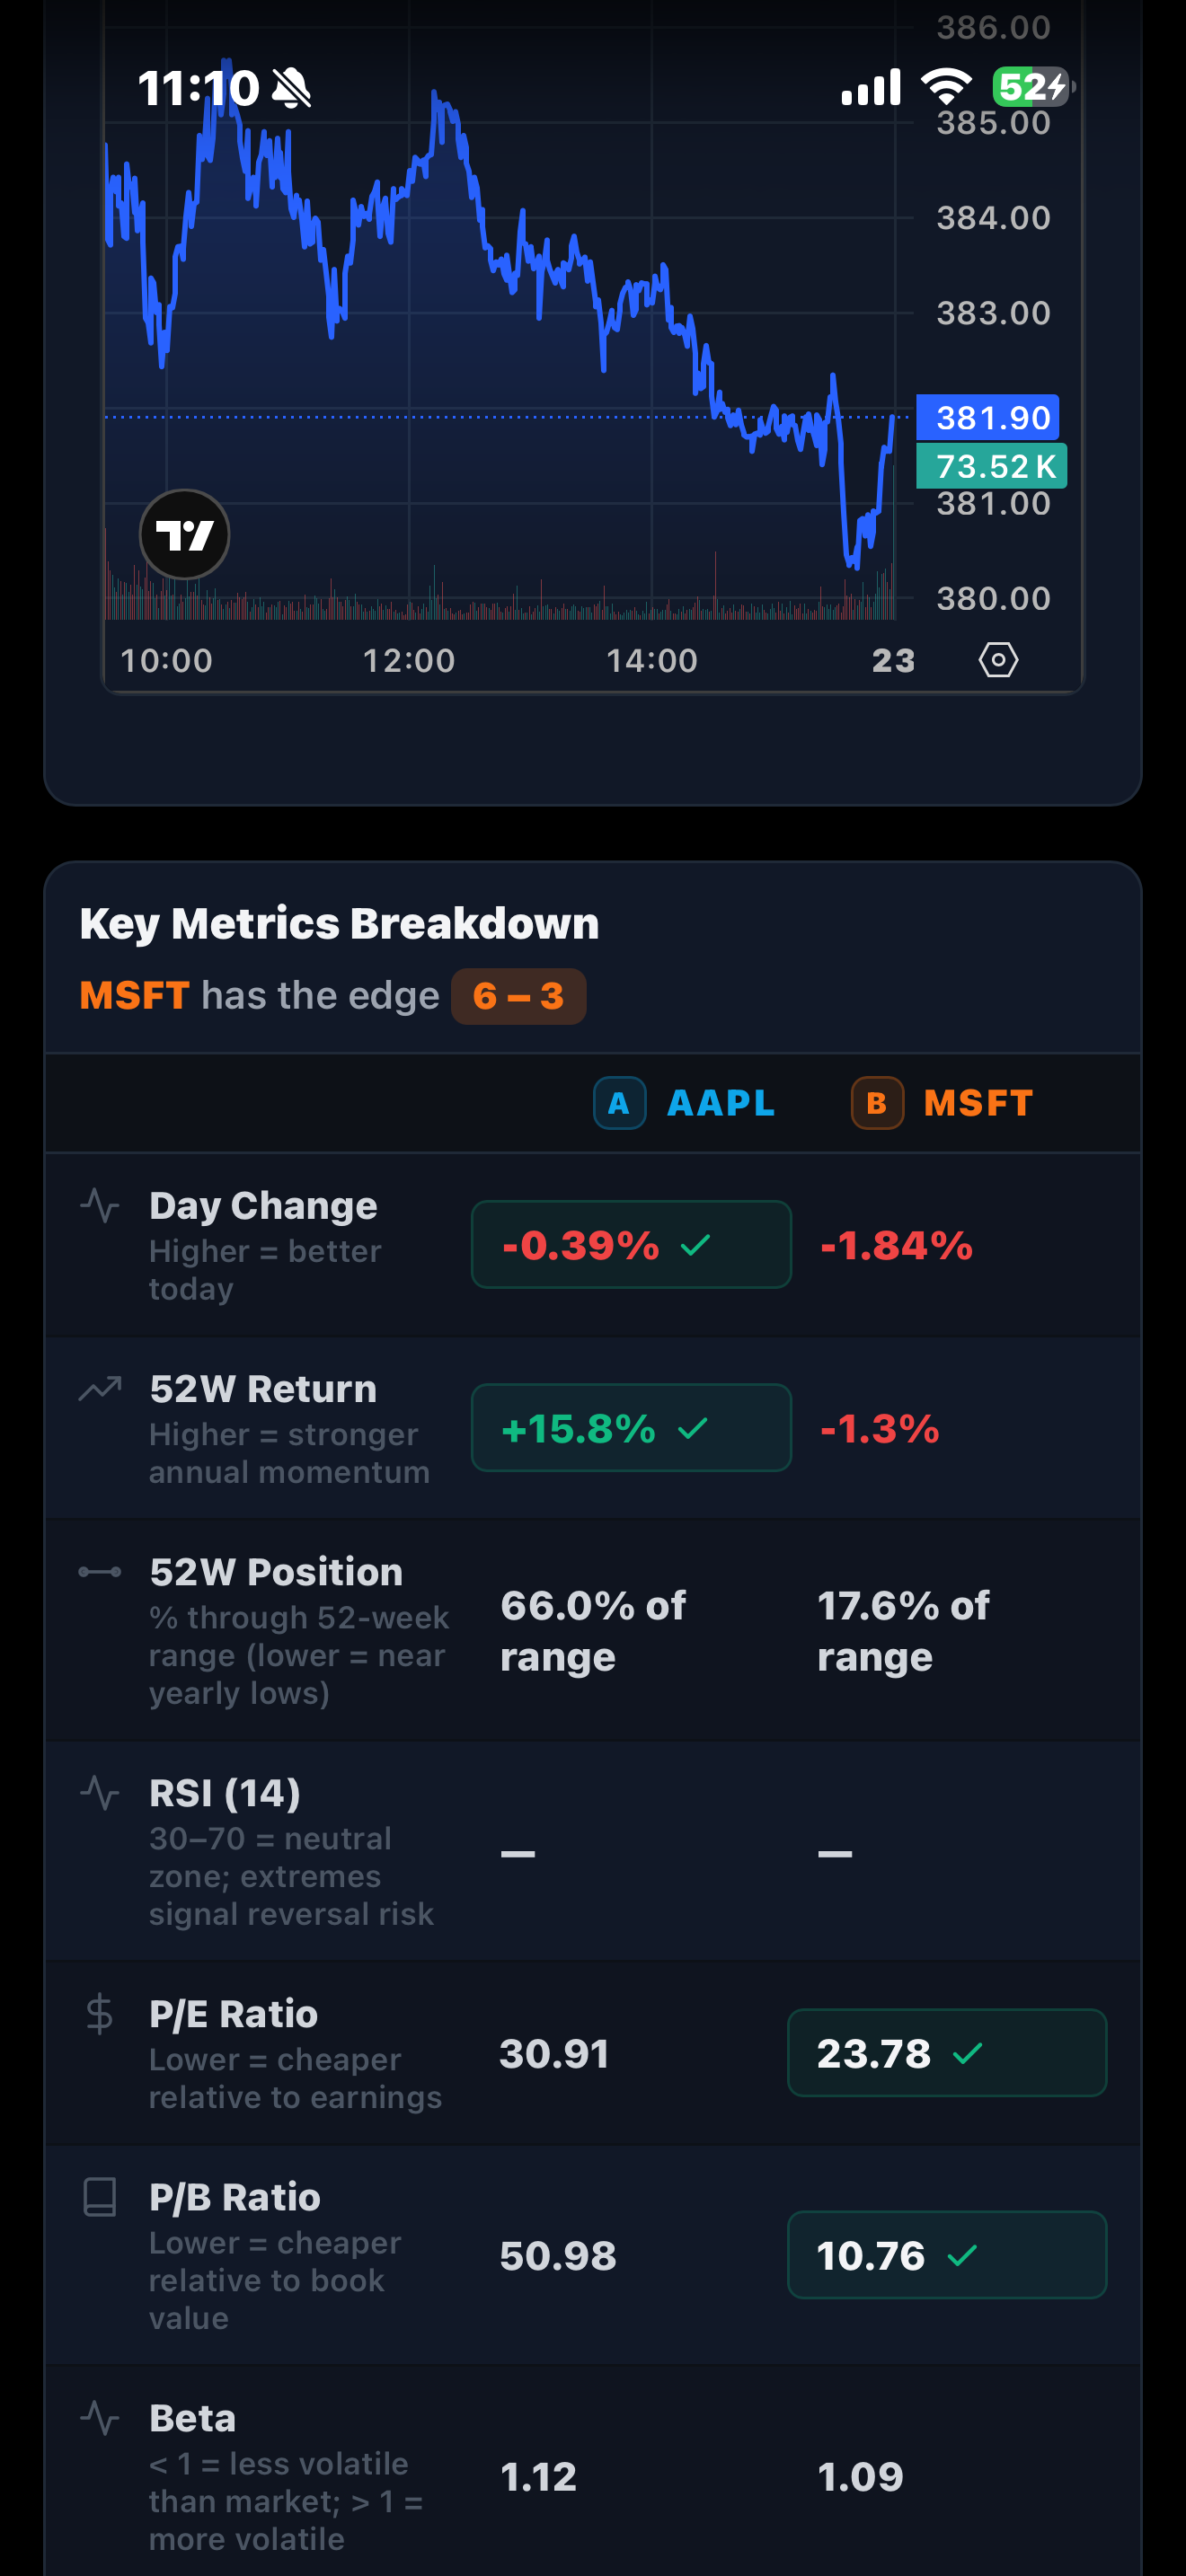Click the RSI (14) pulse icon
This screenshot has width=1186, height=2576.
click(x=98, y=1793)
